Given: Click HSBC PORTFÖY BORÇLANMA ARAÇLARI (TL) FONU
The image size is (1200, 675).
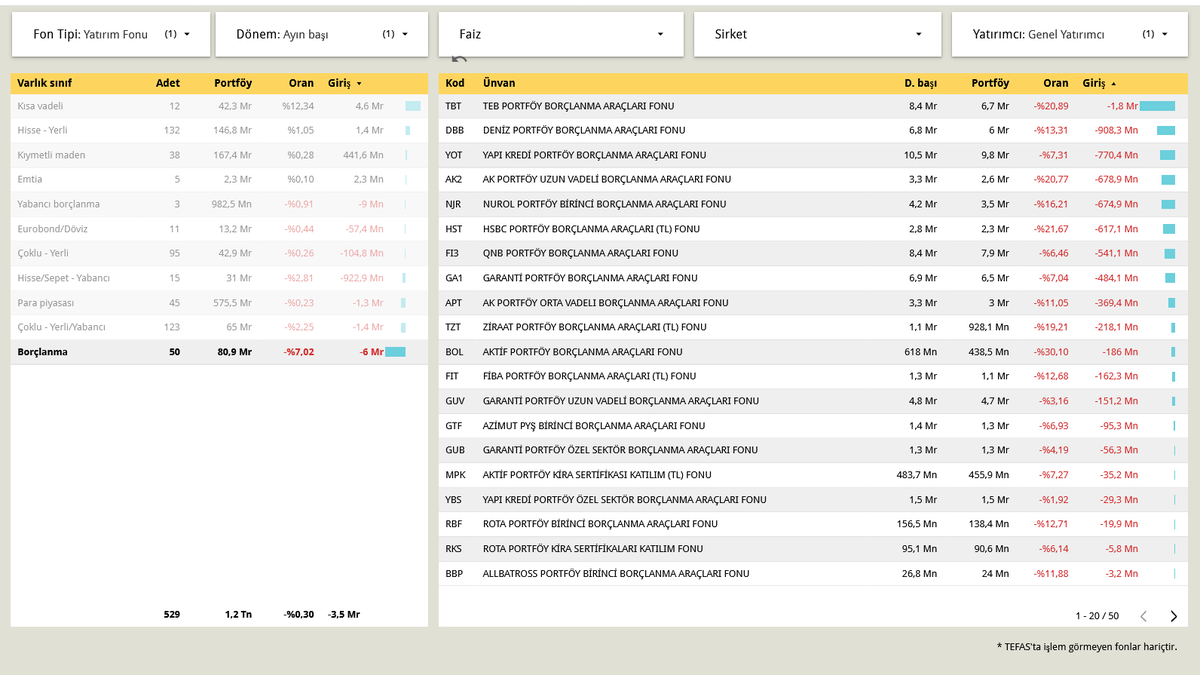Looking at the screenshot, I should 591,229.
